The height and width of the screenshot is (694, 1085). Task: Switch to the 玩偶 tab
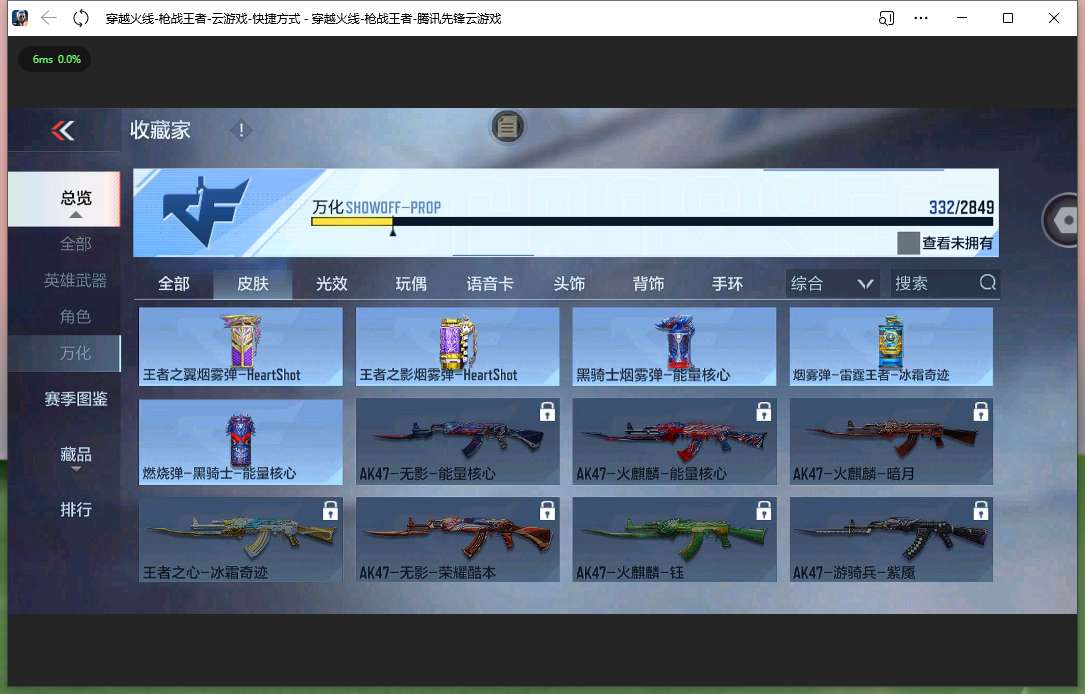[x=411, y=284]
